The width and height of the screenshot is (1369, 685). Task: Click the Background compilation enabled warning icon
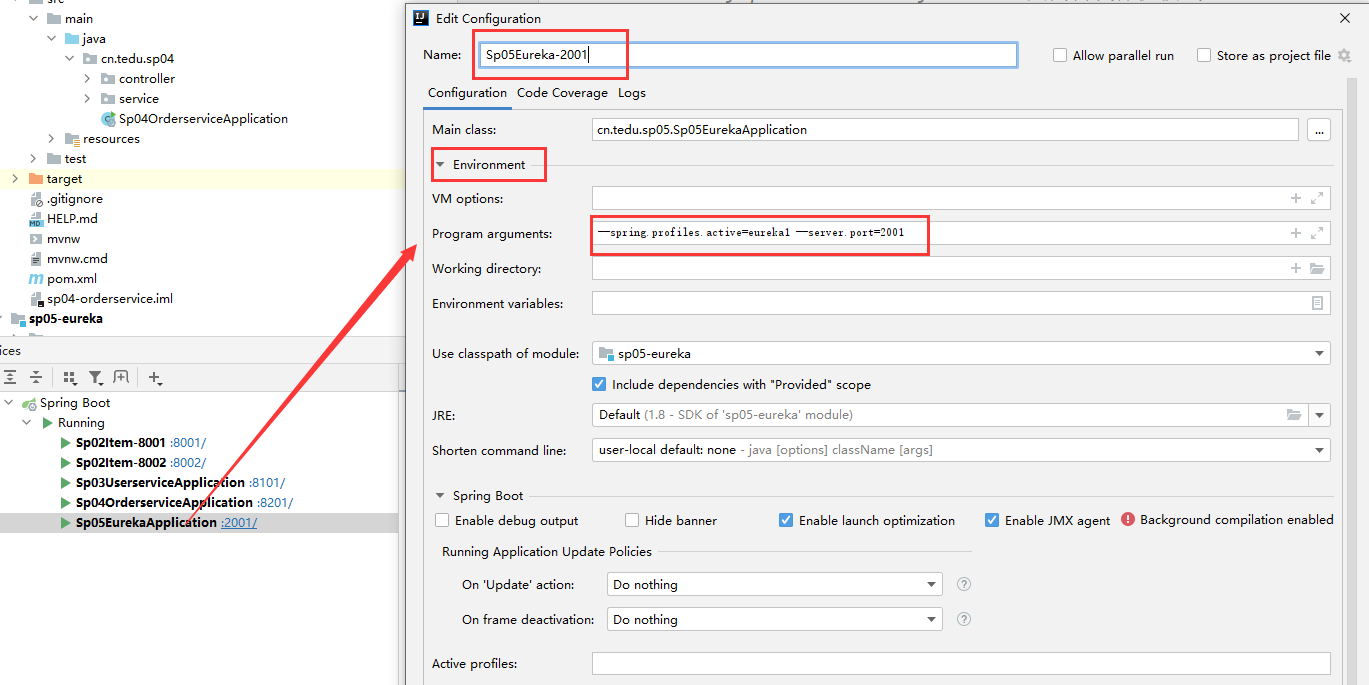coord(1128,519)
